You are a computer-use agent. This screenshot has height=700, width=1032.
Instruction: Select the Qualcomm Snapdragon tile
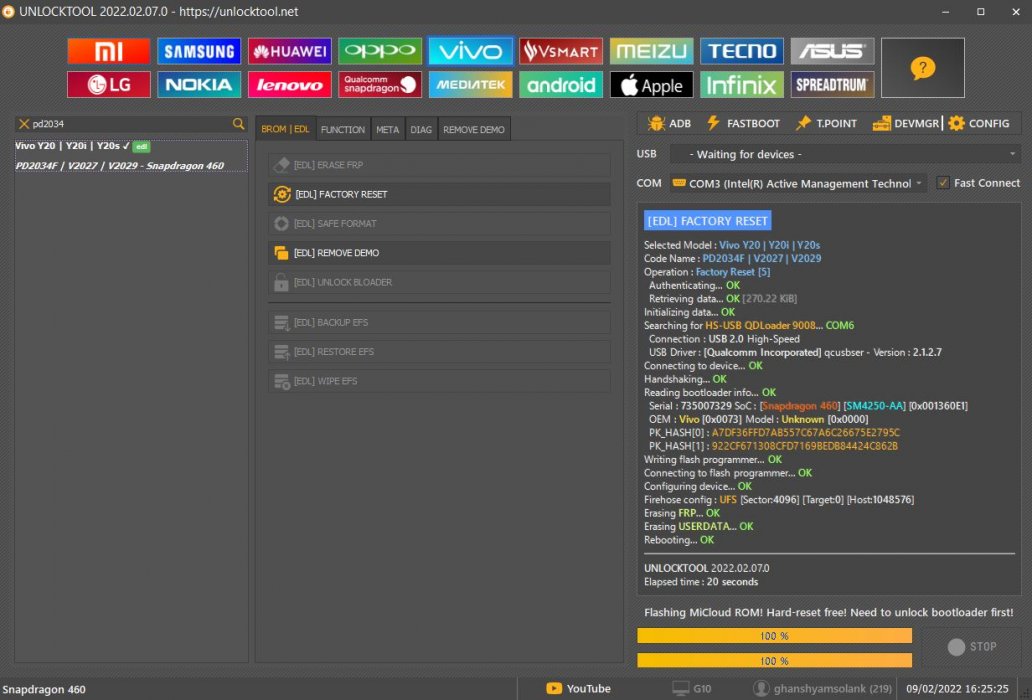point(380,85)
